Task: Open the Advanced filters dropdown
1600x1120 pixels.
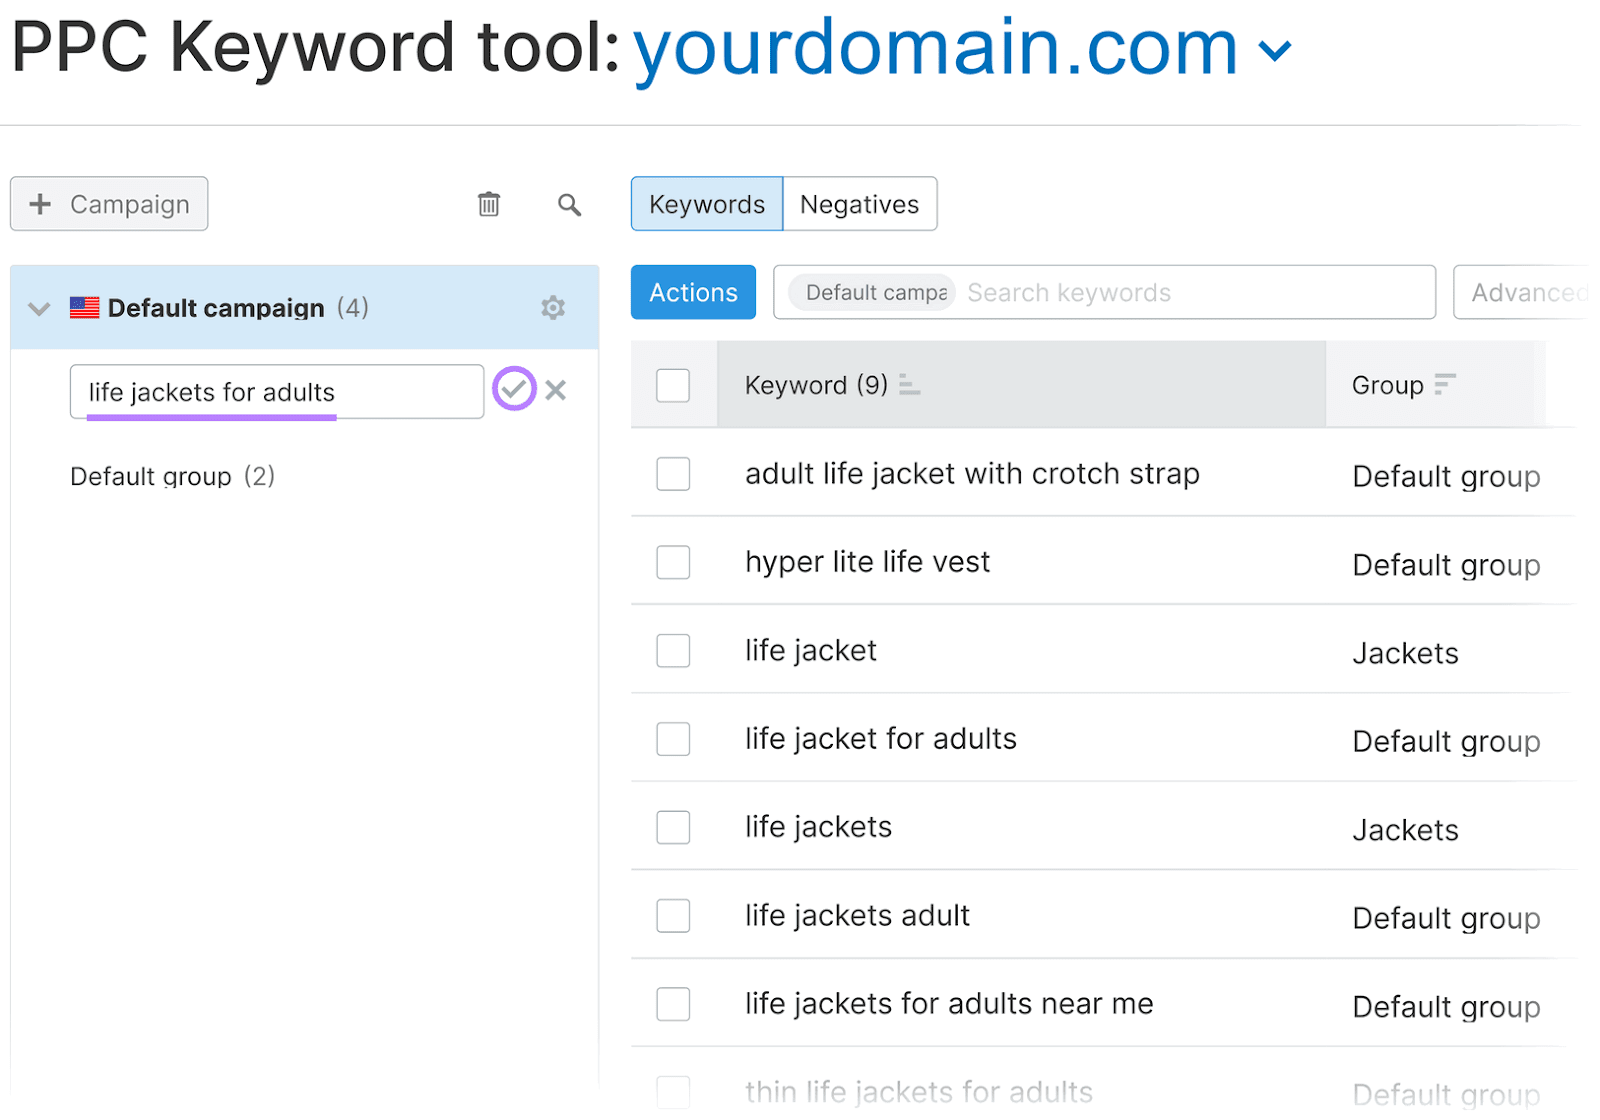Action: click(x=1520, y=292)
